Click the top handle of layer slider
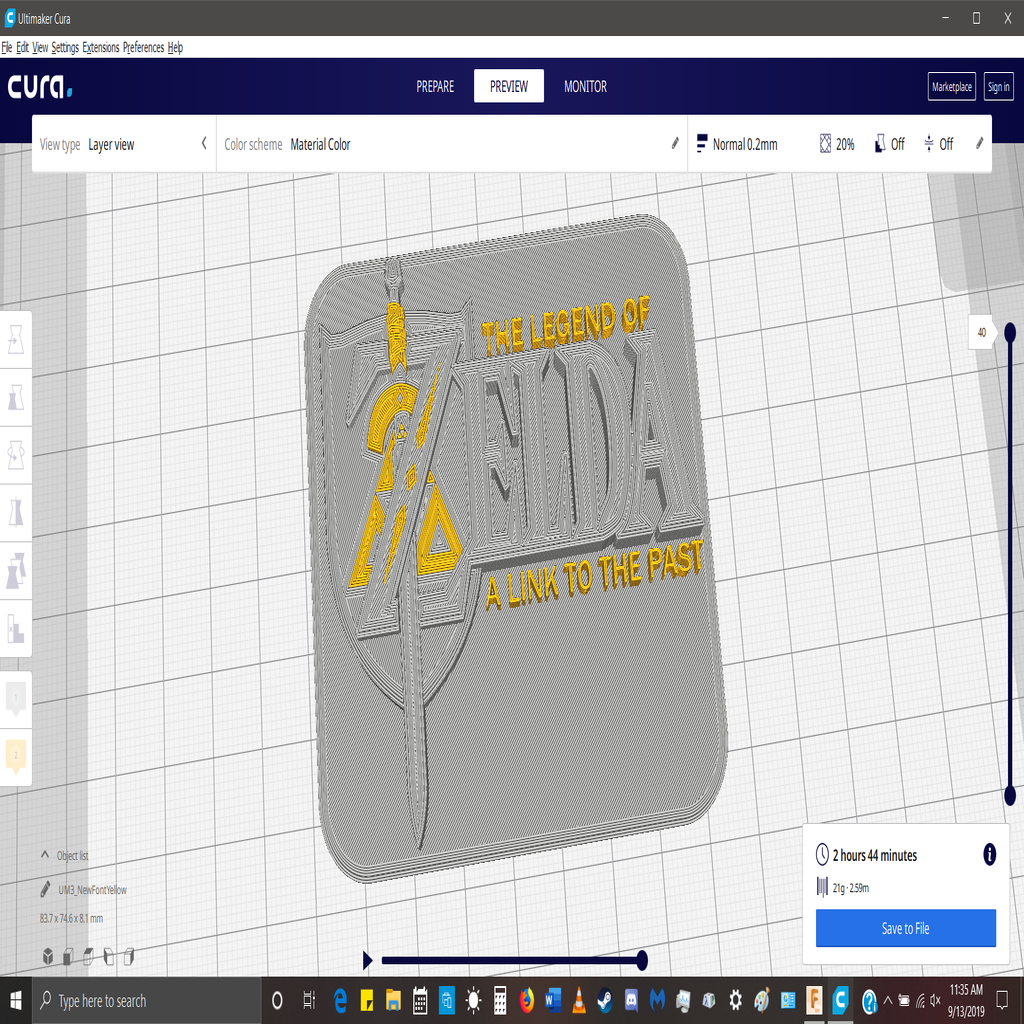1024x1024 pixels. click(1010, 332)
